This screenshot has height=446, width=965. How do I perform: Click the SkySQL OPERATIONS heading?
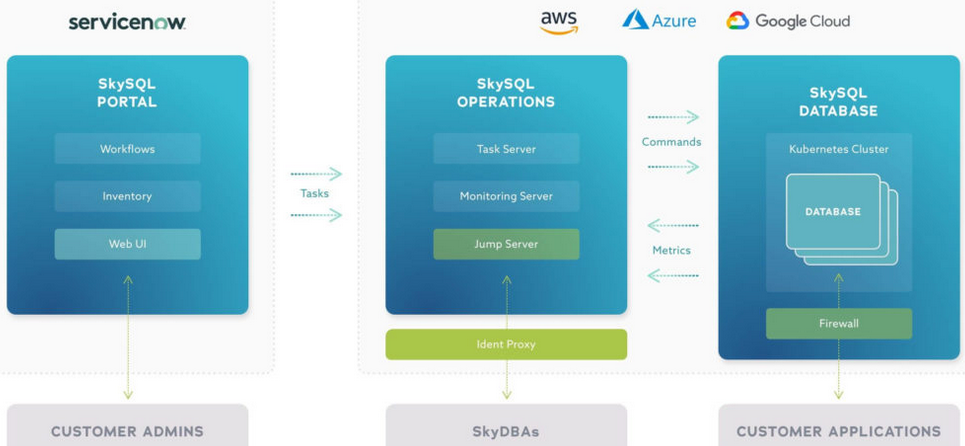coord(507,93)
